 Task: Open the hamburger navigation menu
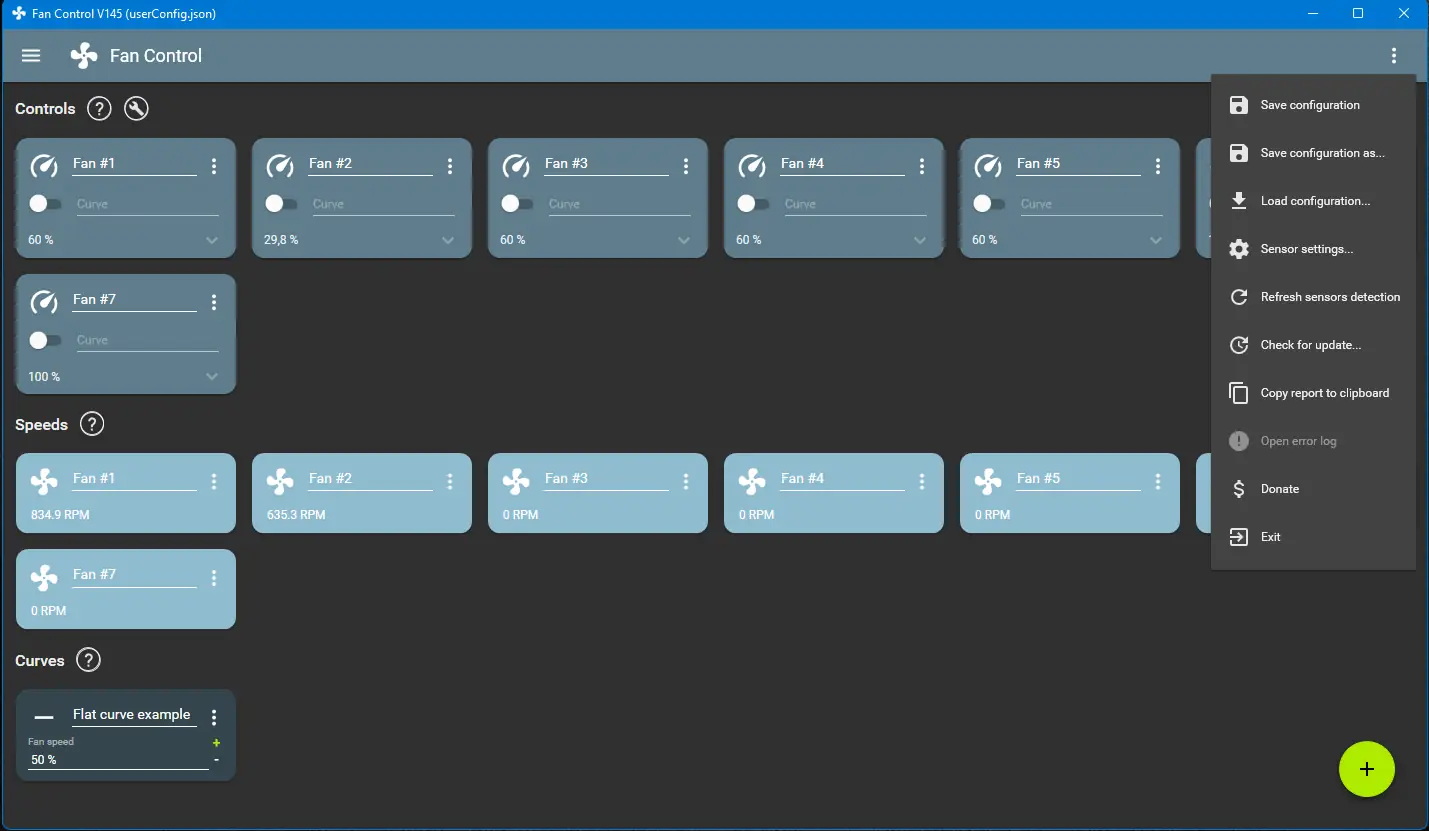(31, 56)
